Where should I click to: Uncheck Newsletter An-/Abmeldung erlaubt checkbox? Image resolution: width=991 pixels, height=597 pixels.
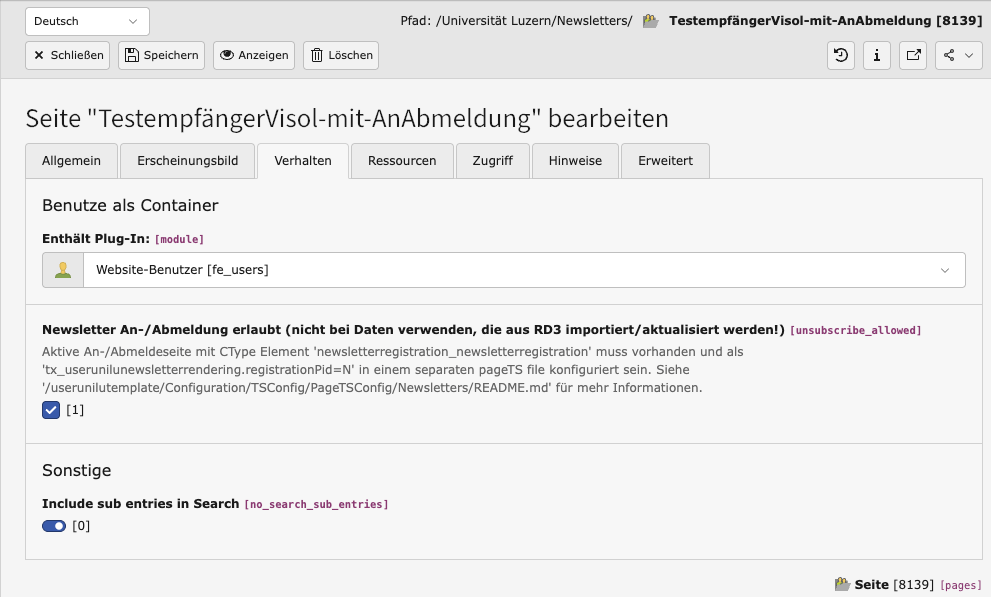pyautogui.click(x=51, y=410)
